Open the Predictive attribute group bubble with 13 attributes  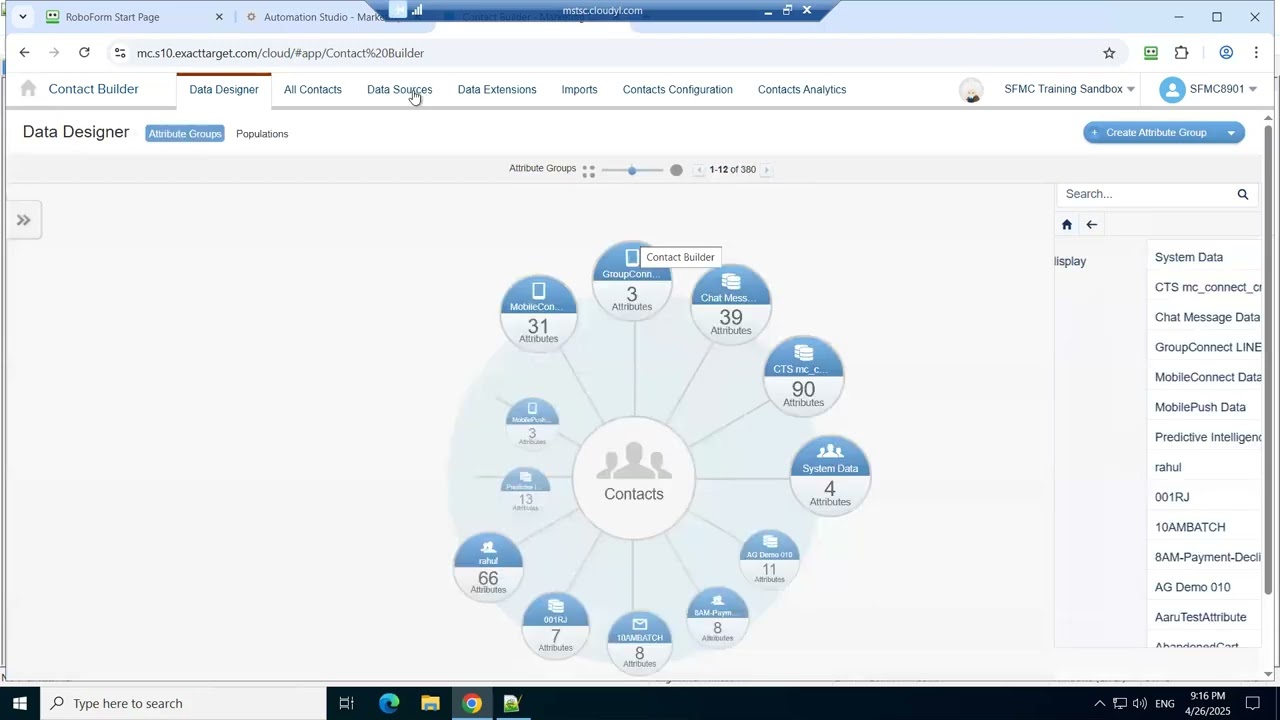[x=526, y=492]
